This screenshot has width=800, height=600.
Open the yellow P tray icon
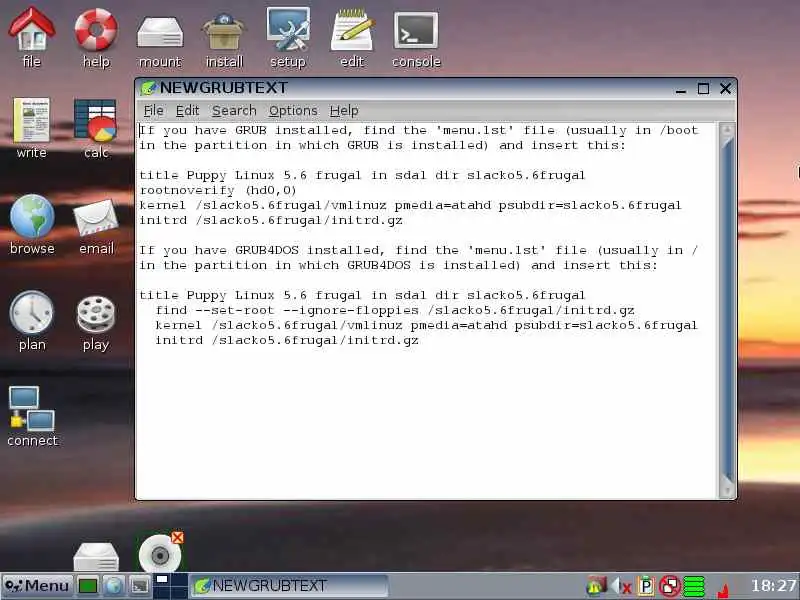(x=645, y=586)
